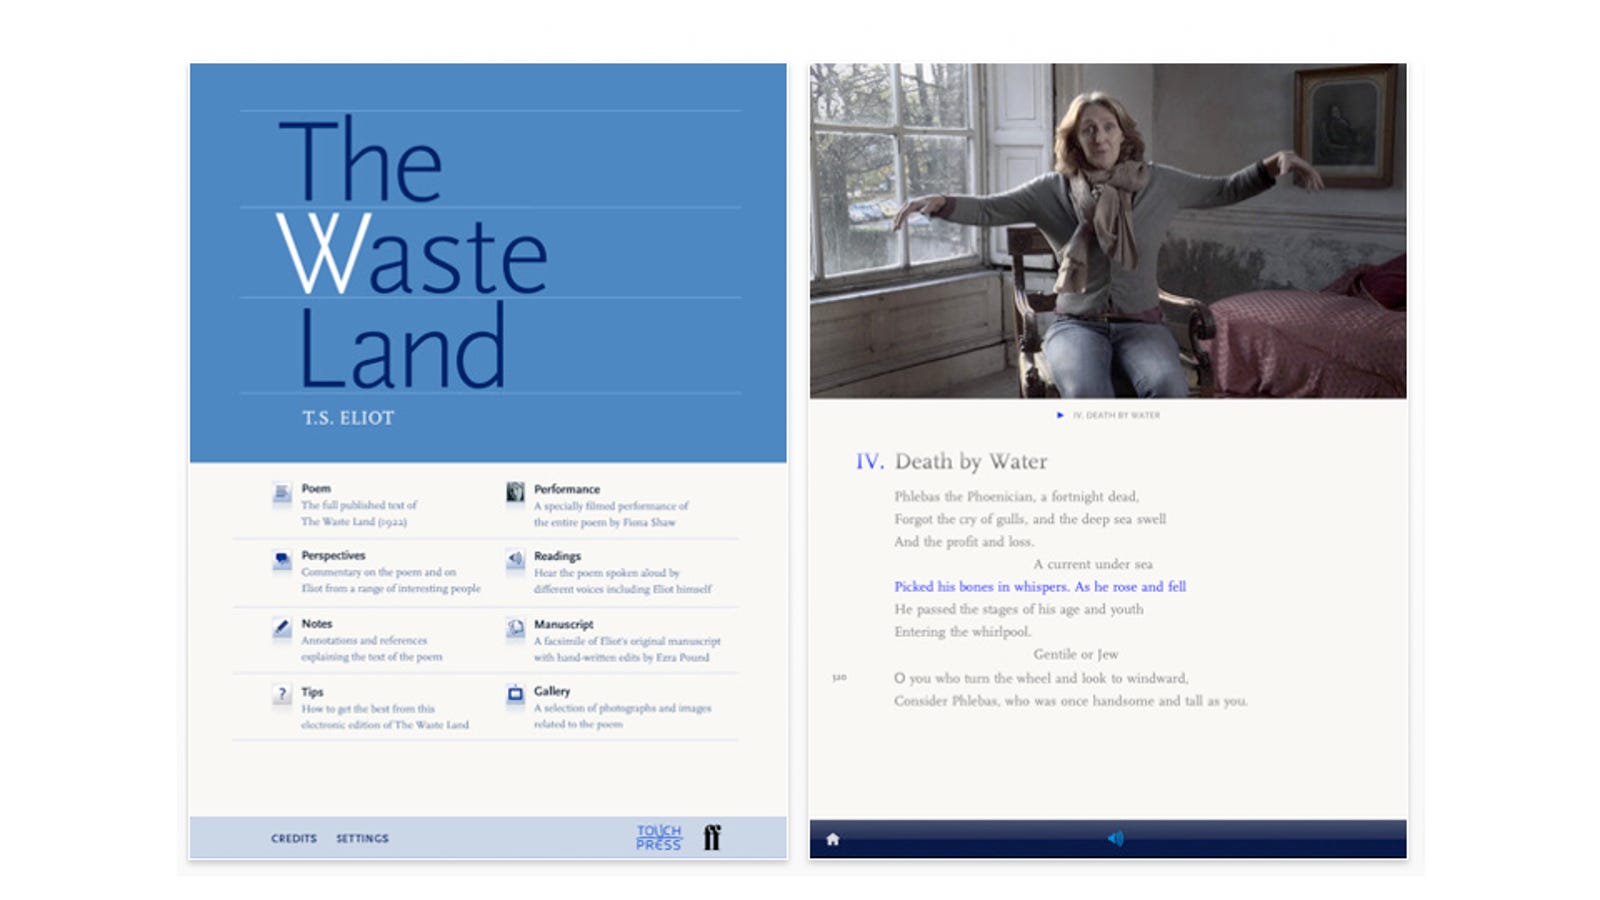
Task: Tap line "And the profit and loss."
Action: click(x=964, y=541)
